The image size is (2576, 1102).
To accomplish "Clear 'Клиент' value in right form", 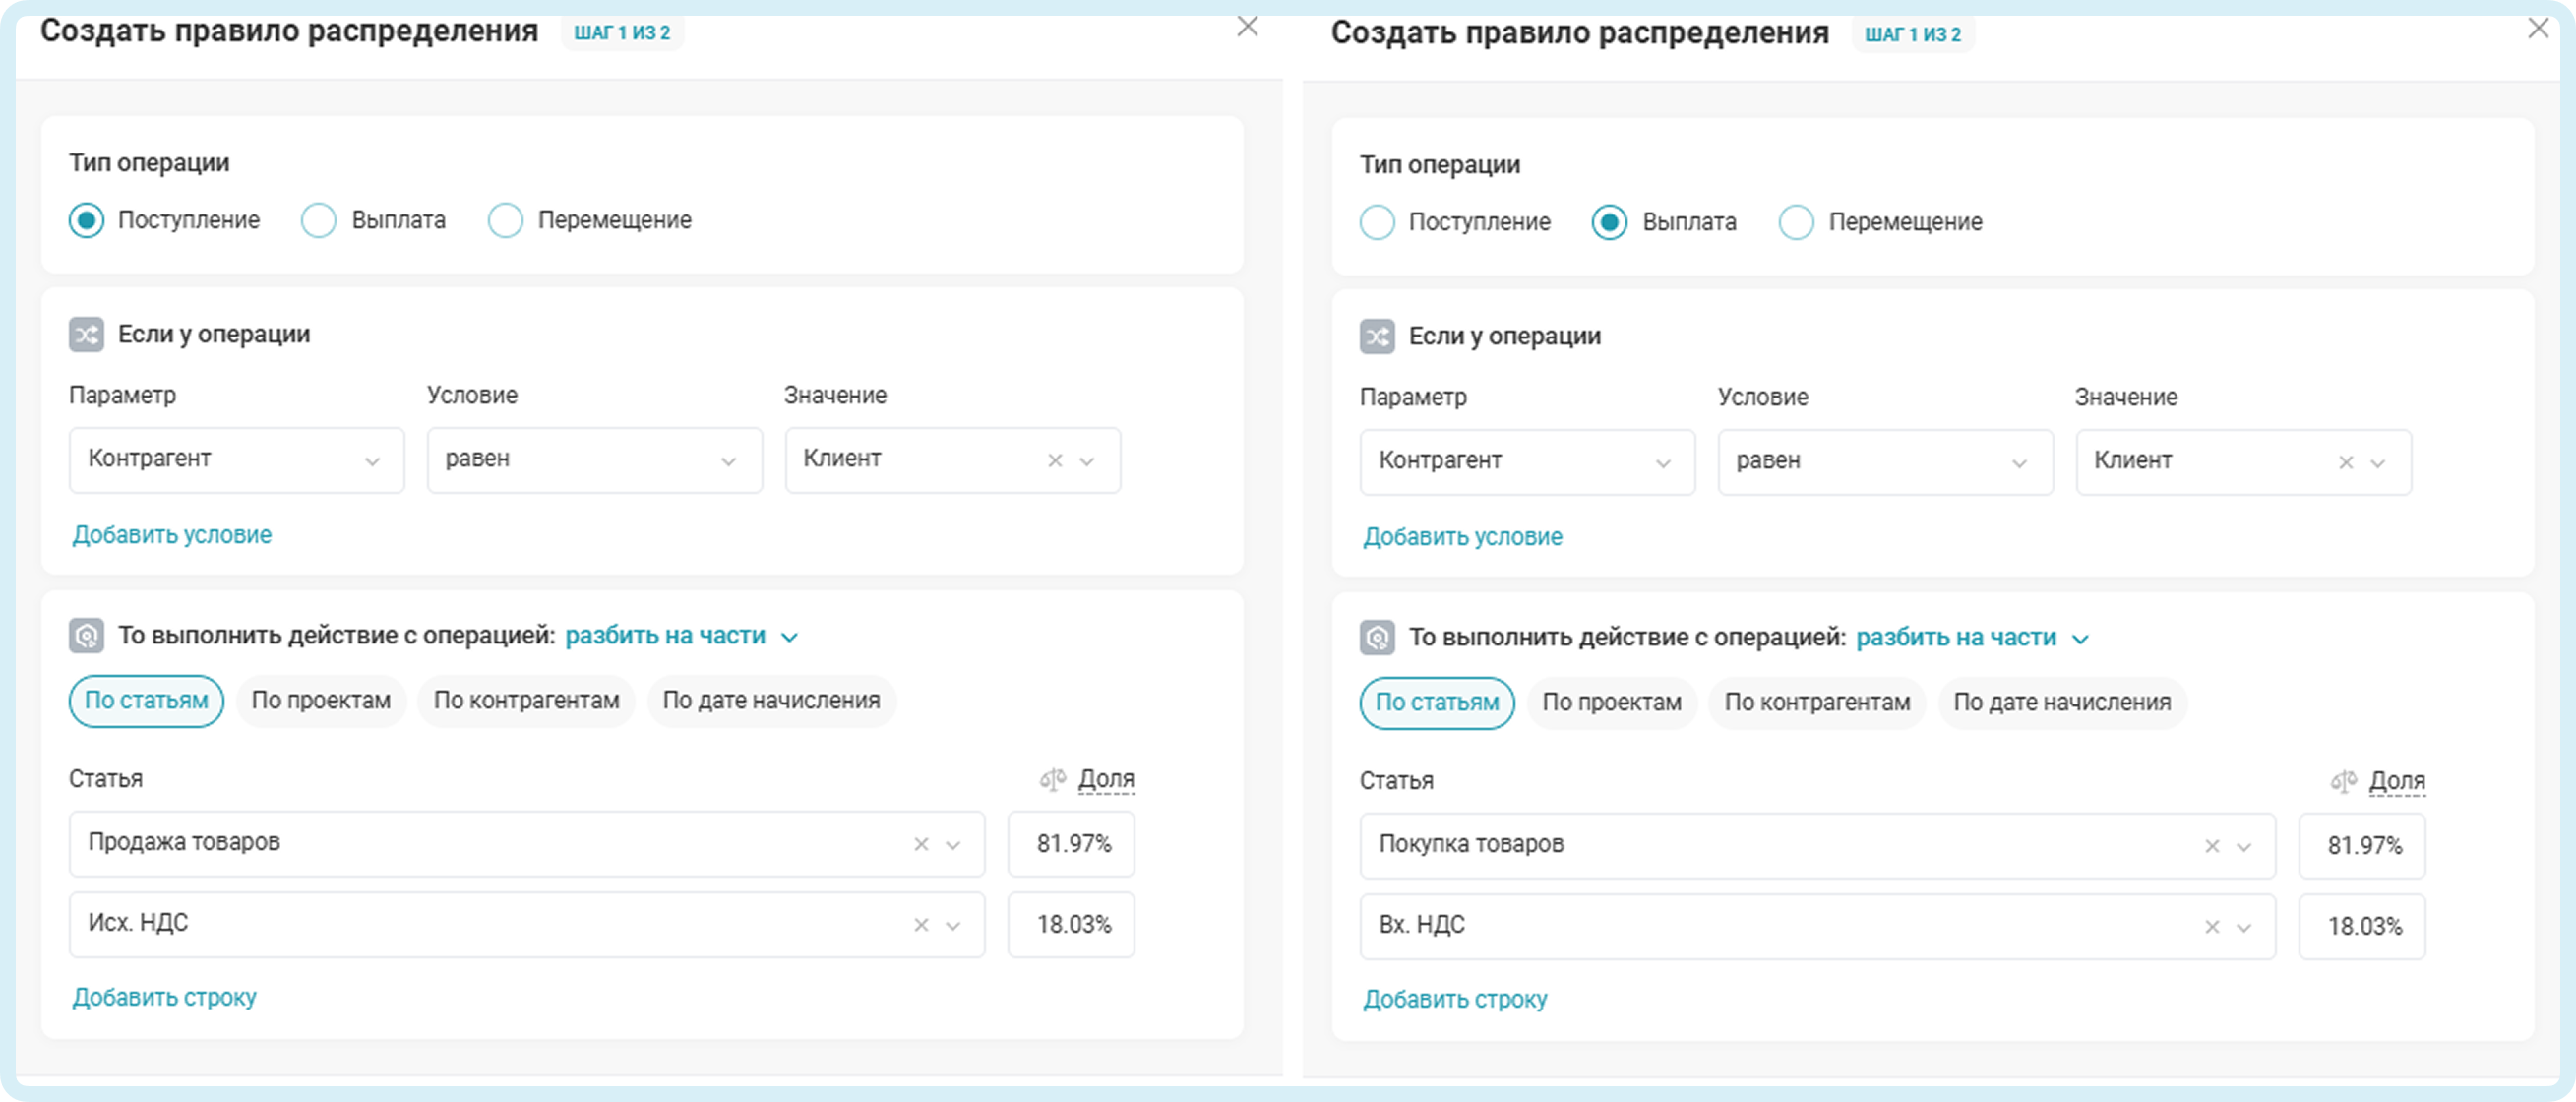I will pos(2345,463).
